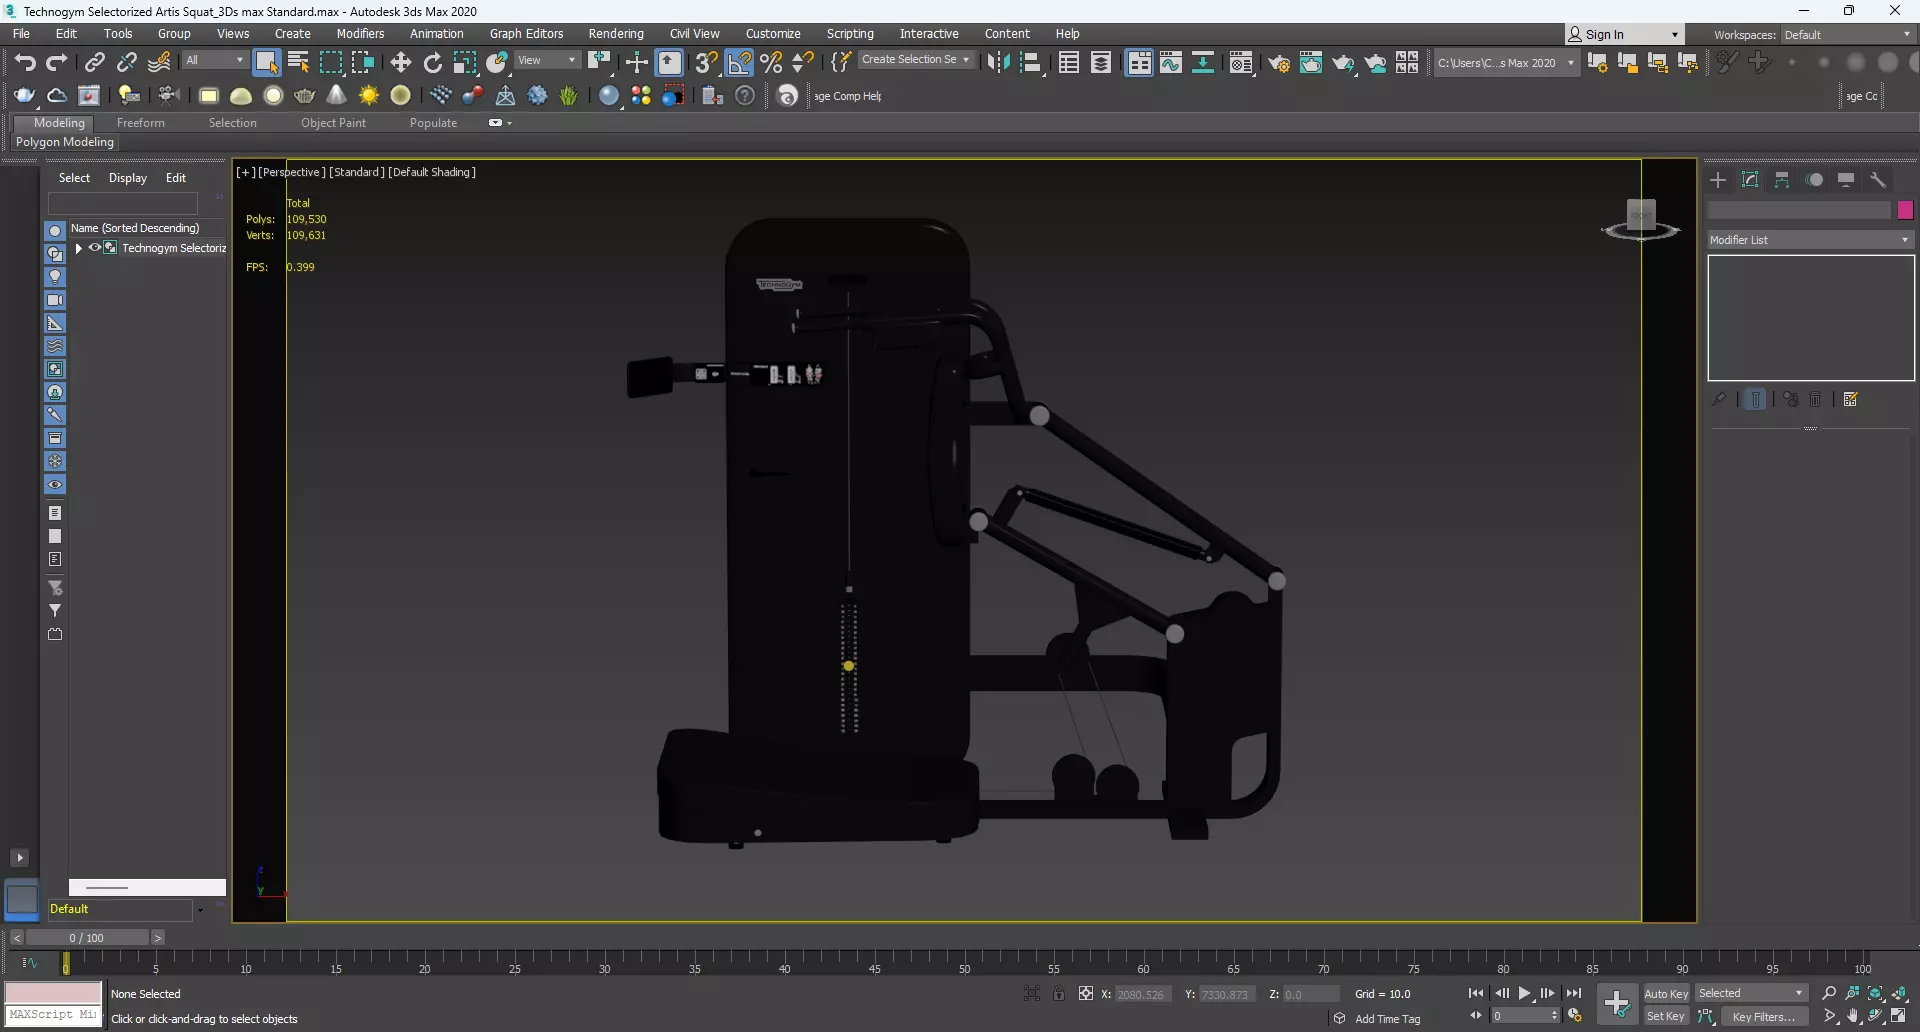
Task: Open the Scripting menu
Action: click(x=850, y=34)
